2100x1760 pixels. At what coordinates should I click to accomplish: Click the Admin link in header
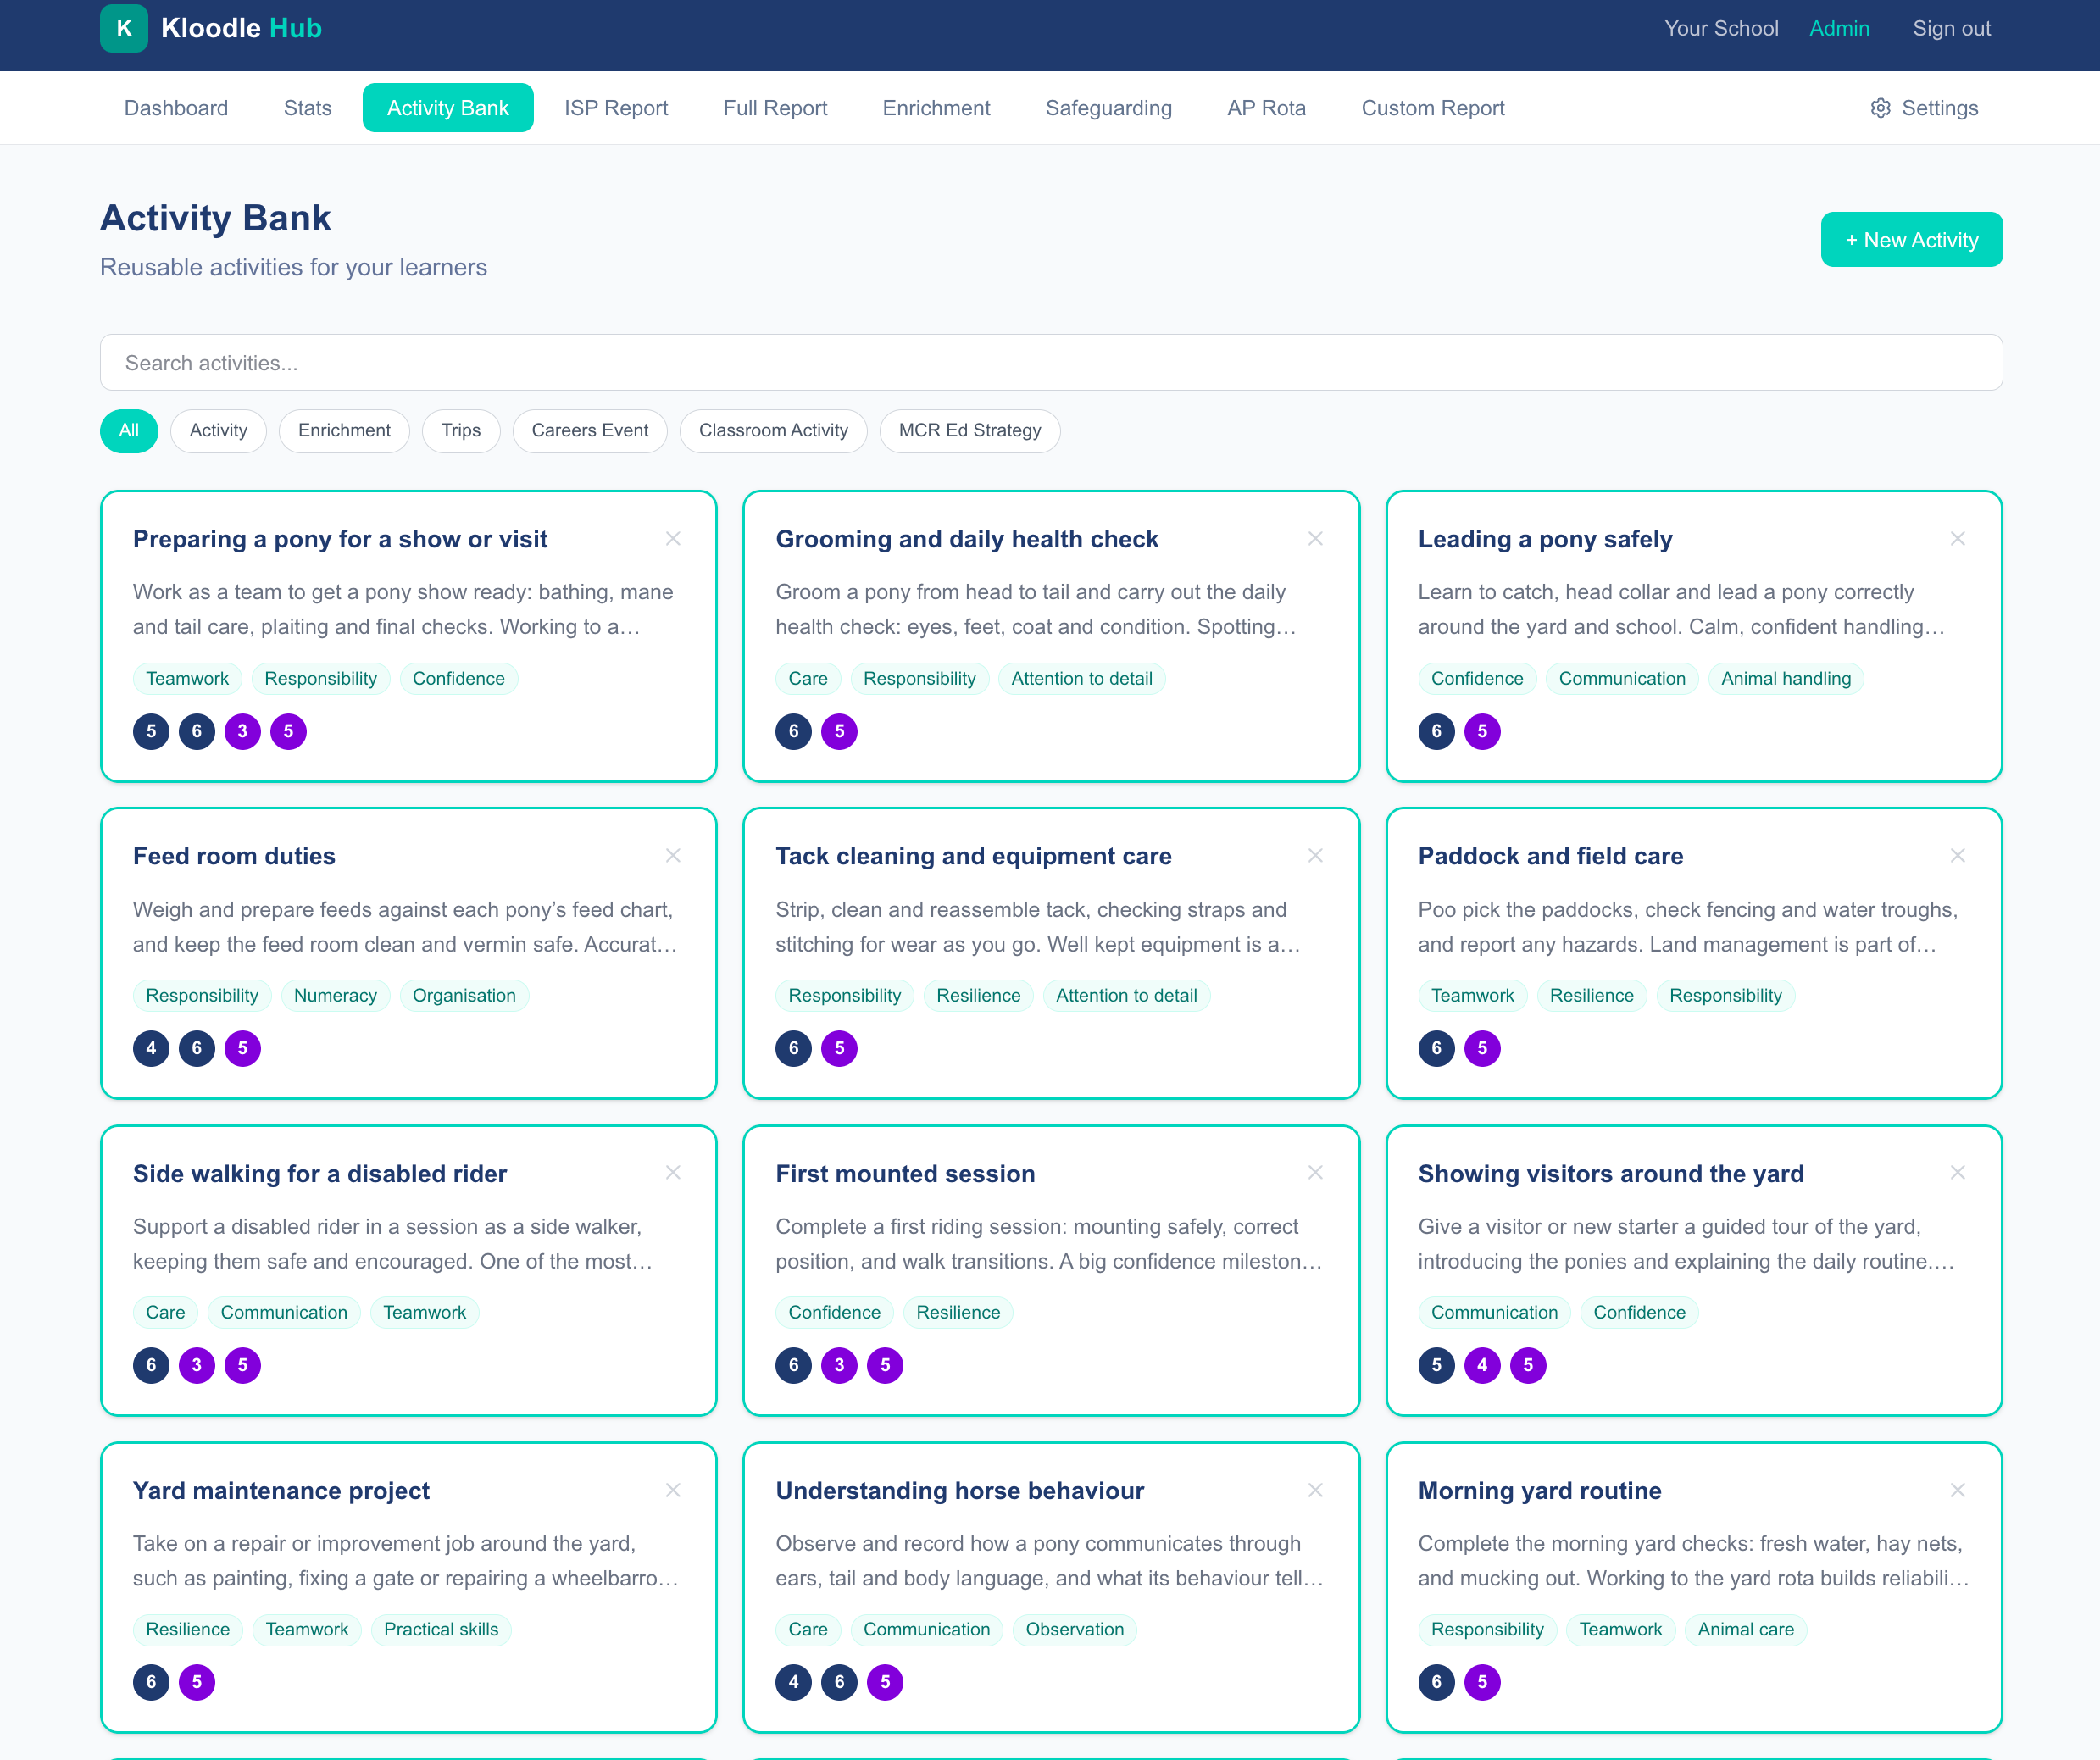1839,28
